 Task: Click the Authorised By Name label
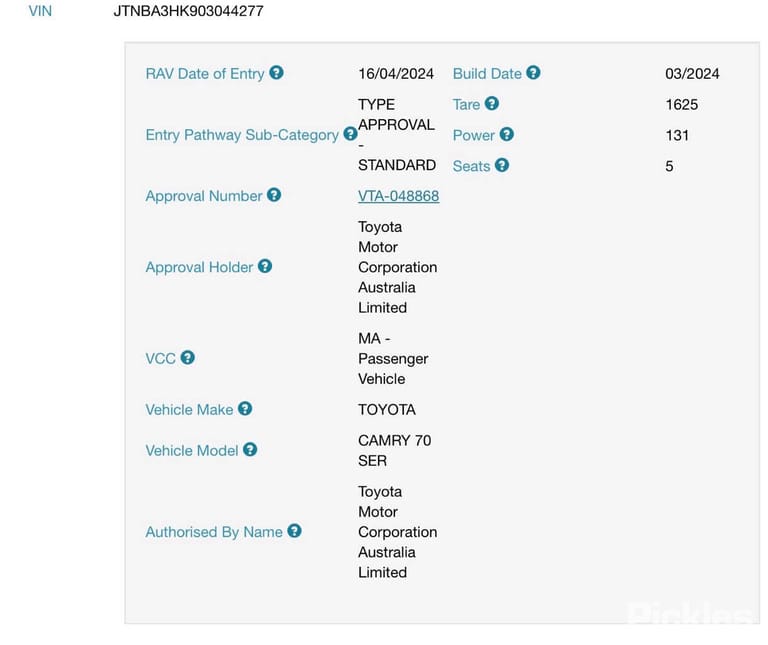coord(214,532)
